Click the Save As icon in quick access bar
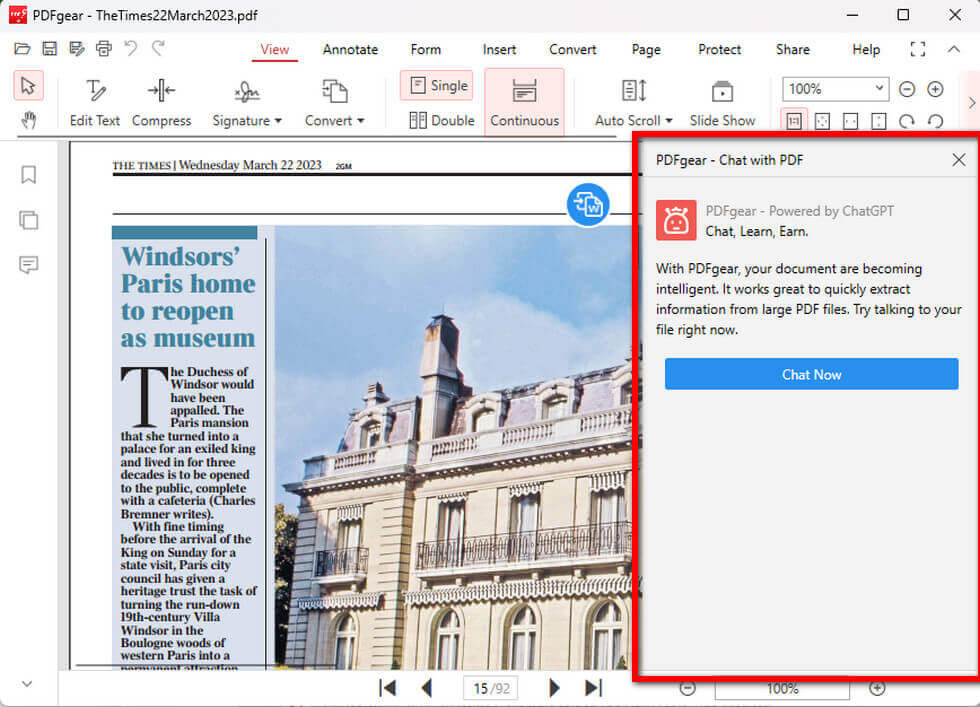980x707 pixels. (x=77, y=49)
